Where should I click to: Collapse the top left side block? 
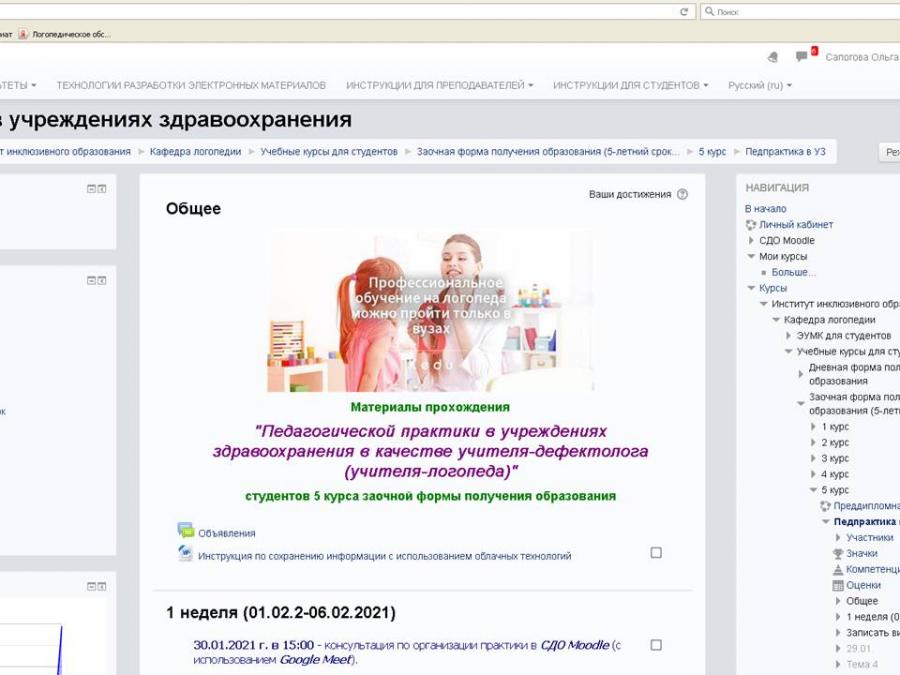click(x=91, y=188)
